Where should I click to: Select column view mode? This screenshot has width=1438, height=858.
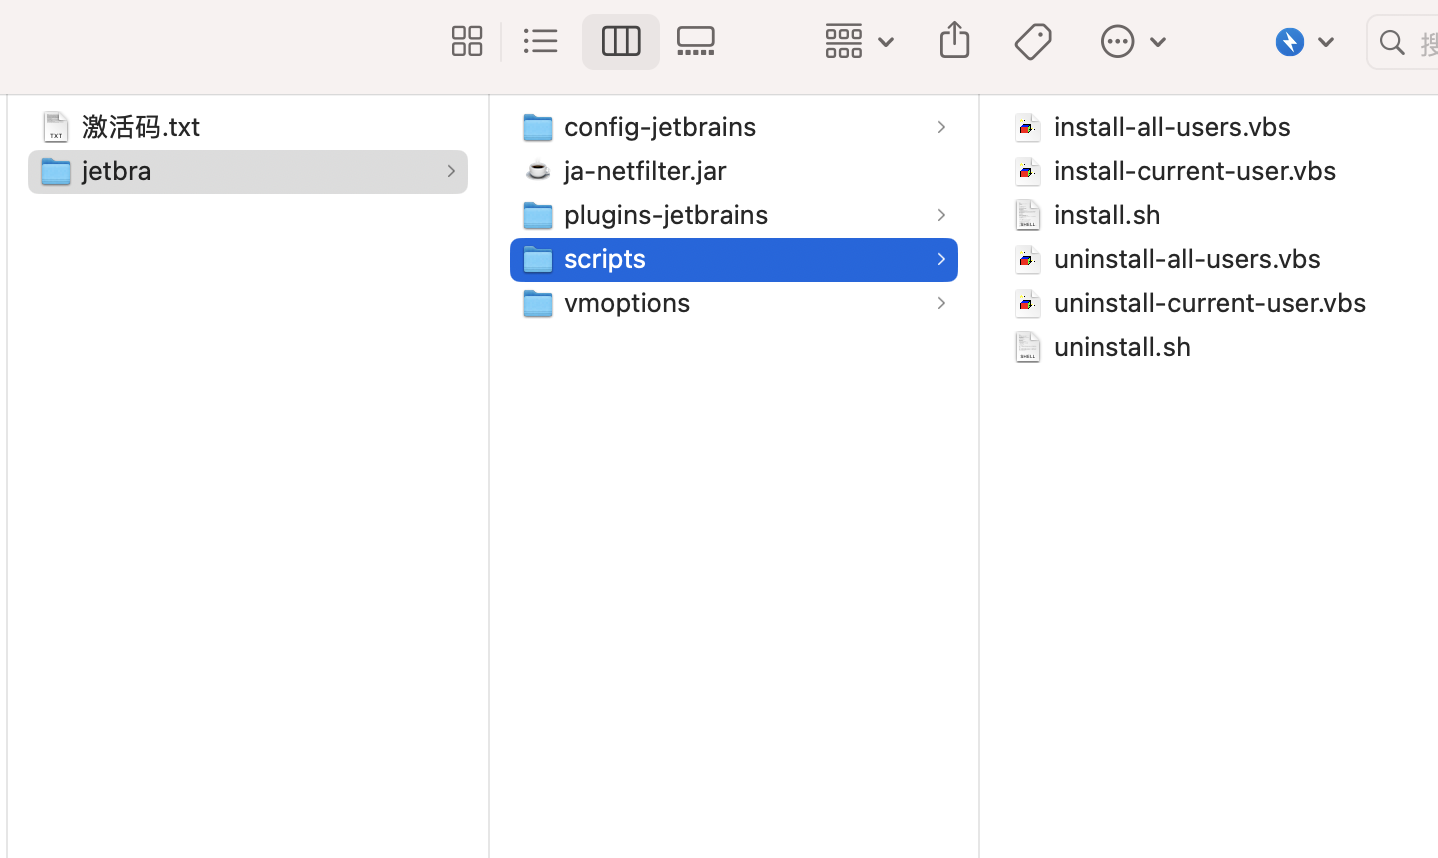click(x=620, y=41)
